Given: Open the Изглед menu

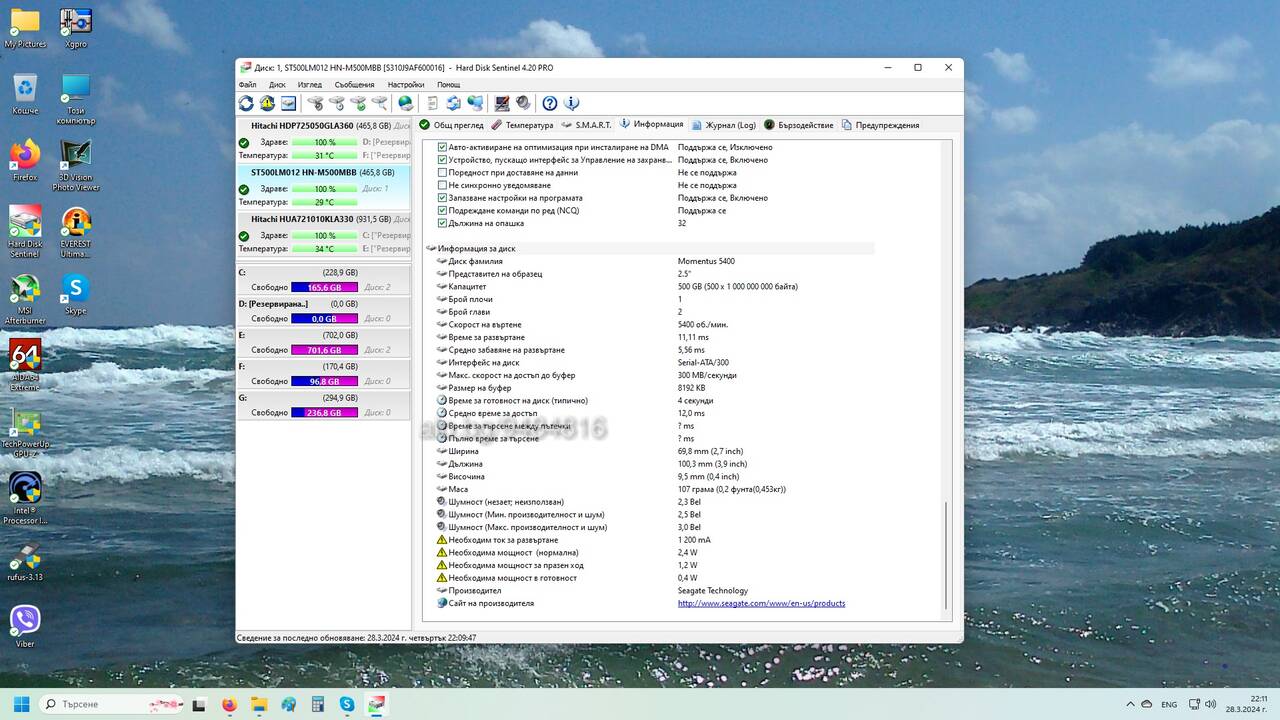Looking at the screenshot, I should [309, 85].
